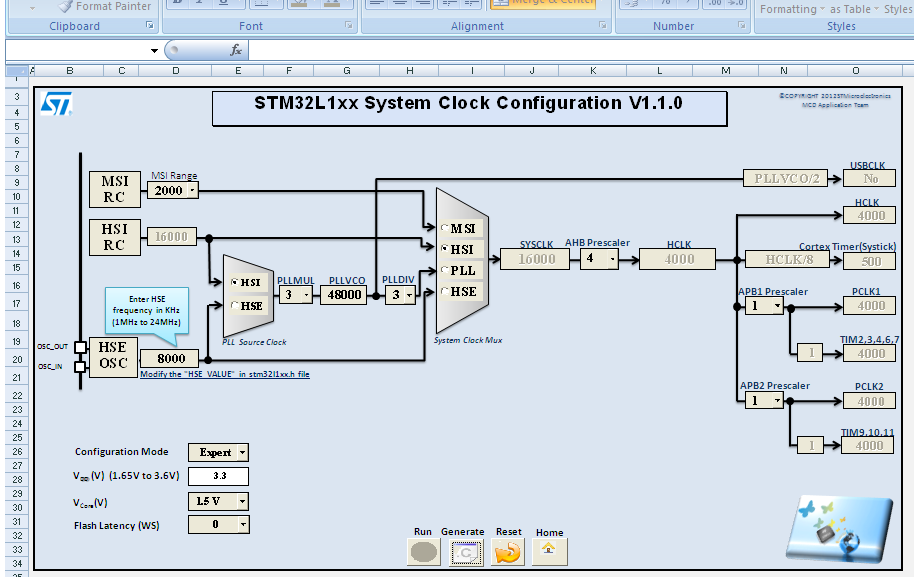Click the Cortex Timer value 500

870,261
